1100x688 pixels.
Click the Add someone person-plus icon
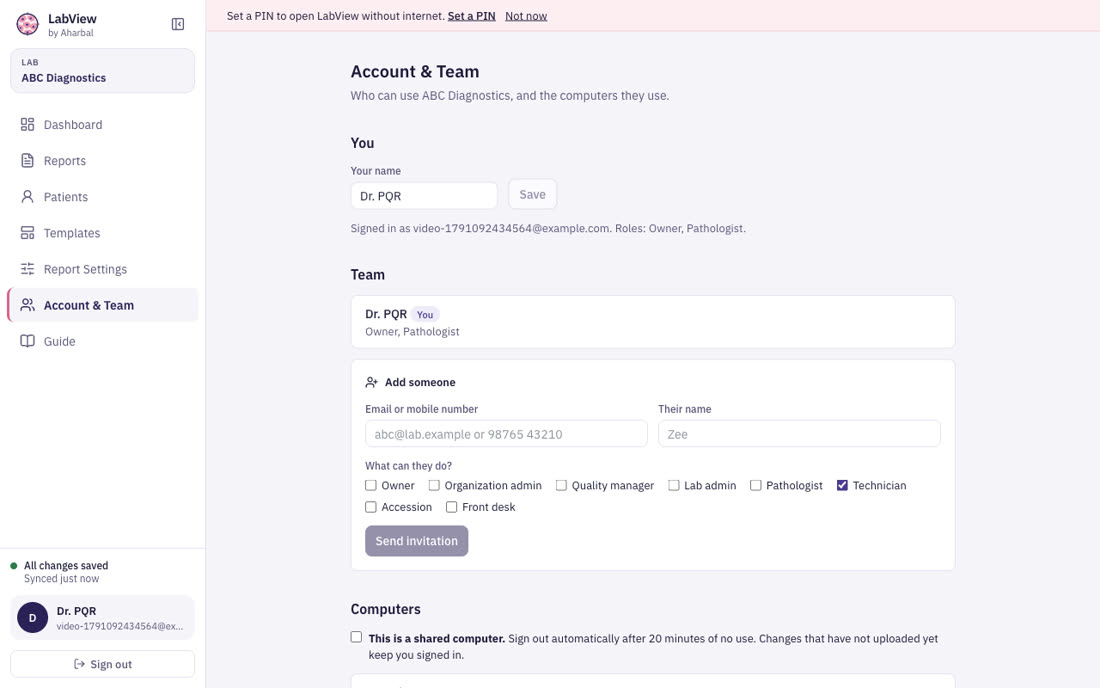coord(372,382)
